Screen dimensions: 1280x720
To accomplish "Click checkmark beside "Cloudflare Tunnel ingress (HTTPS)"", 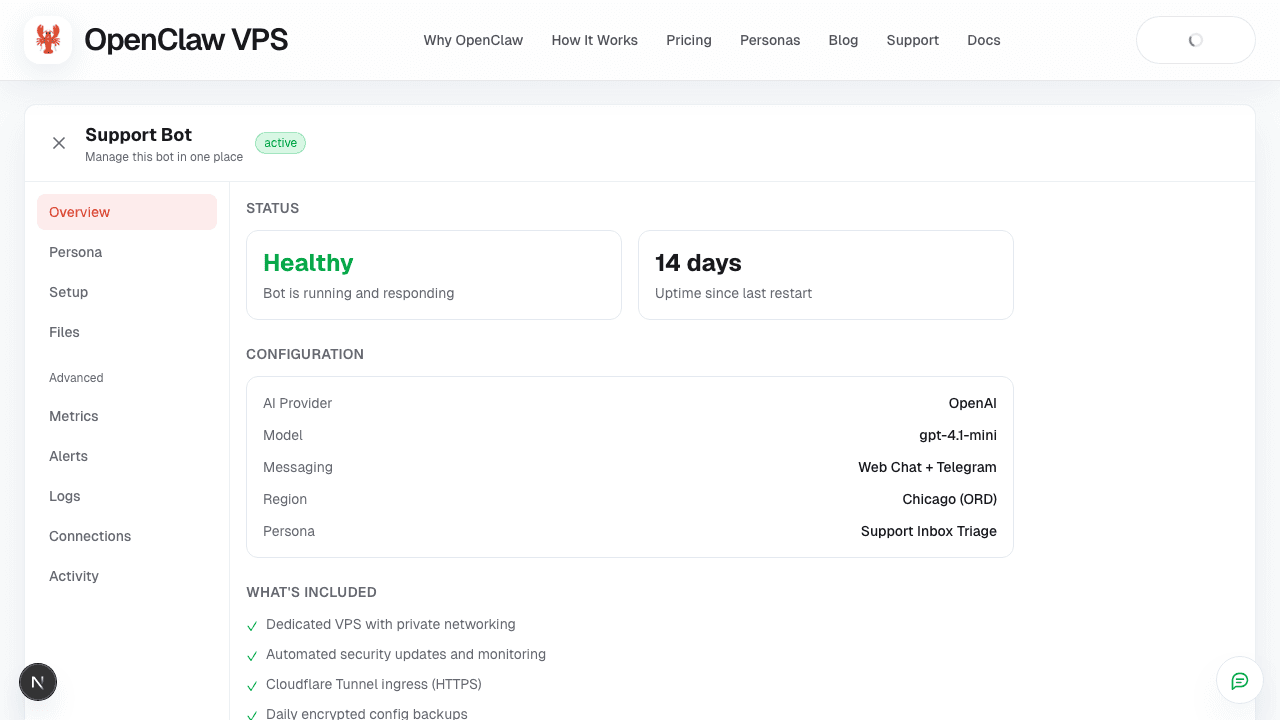I will click(251, 686).
